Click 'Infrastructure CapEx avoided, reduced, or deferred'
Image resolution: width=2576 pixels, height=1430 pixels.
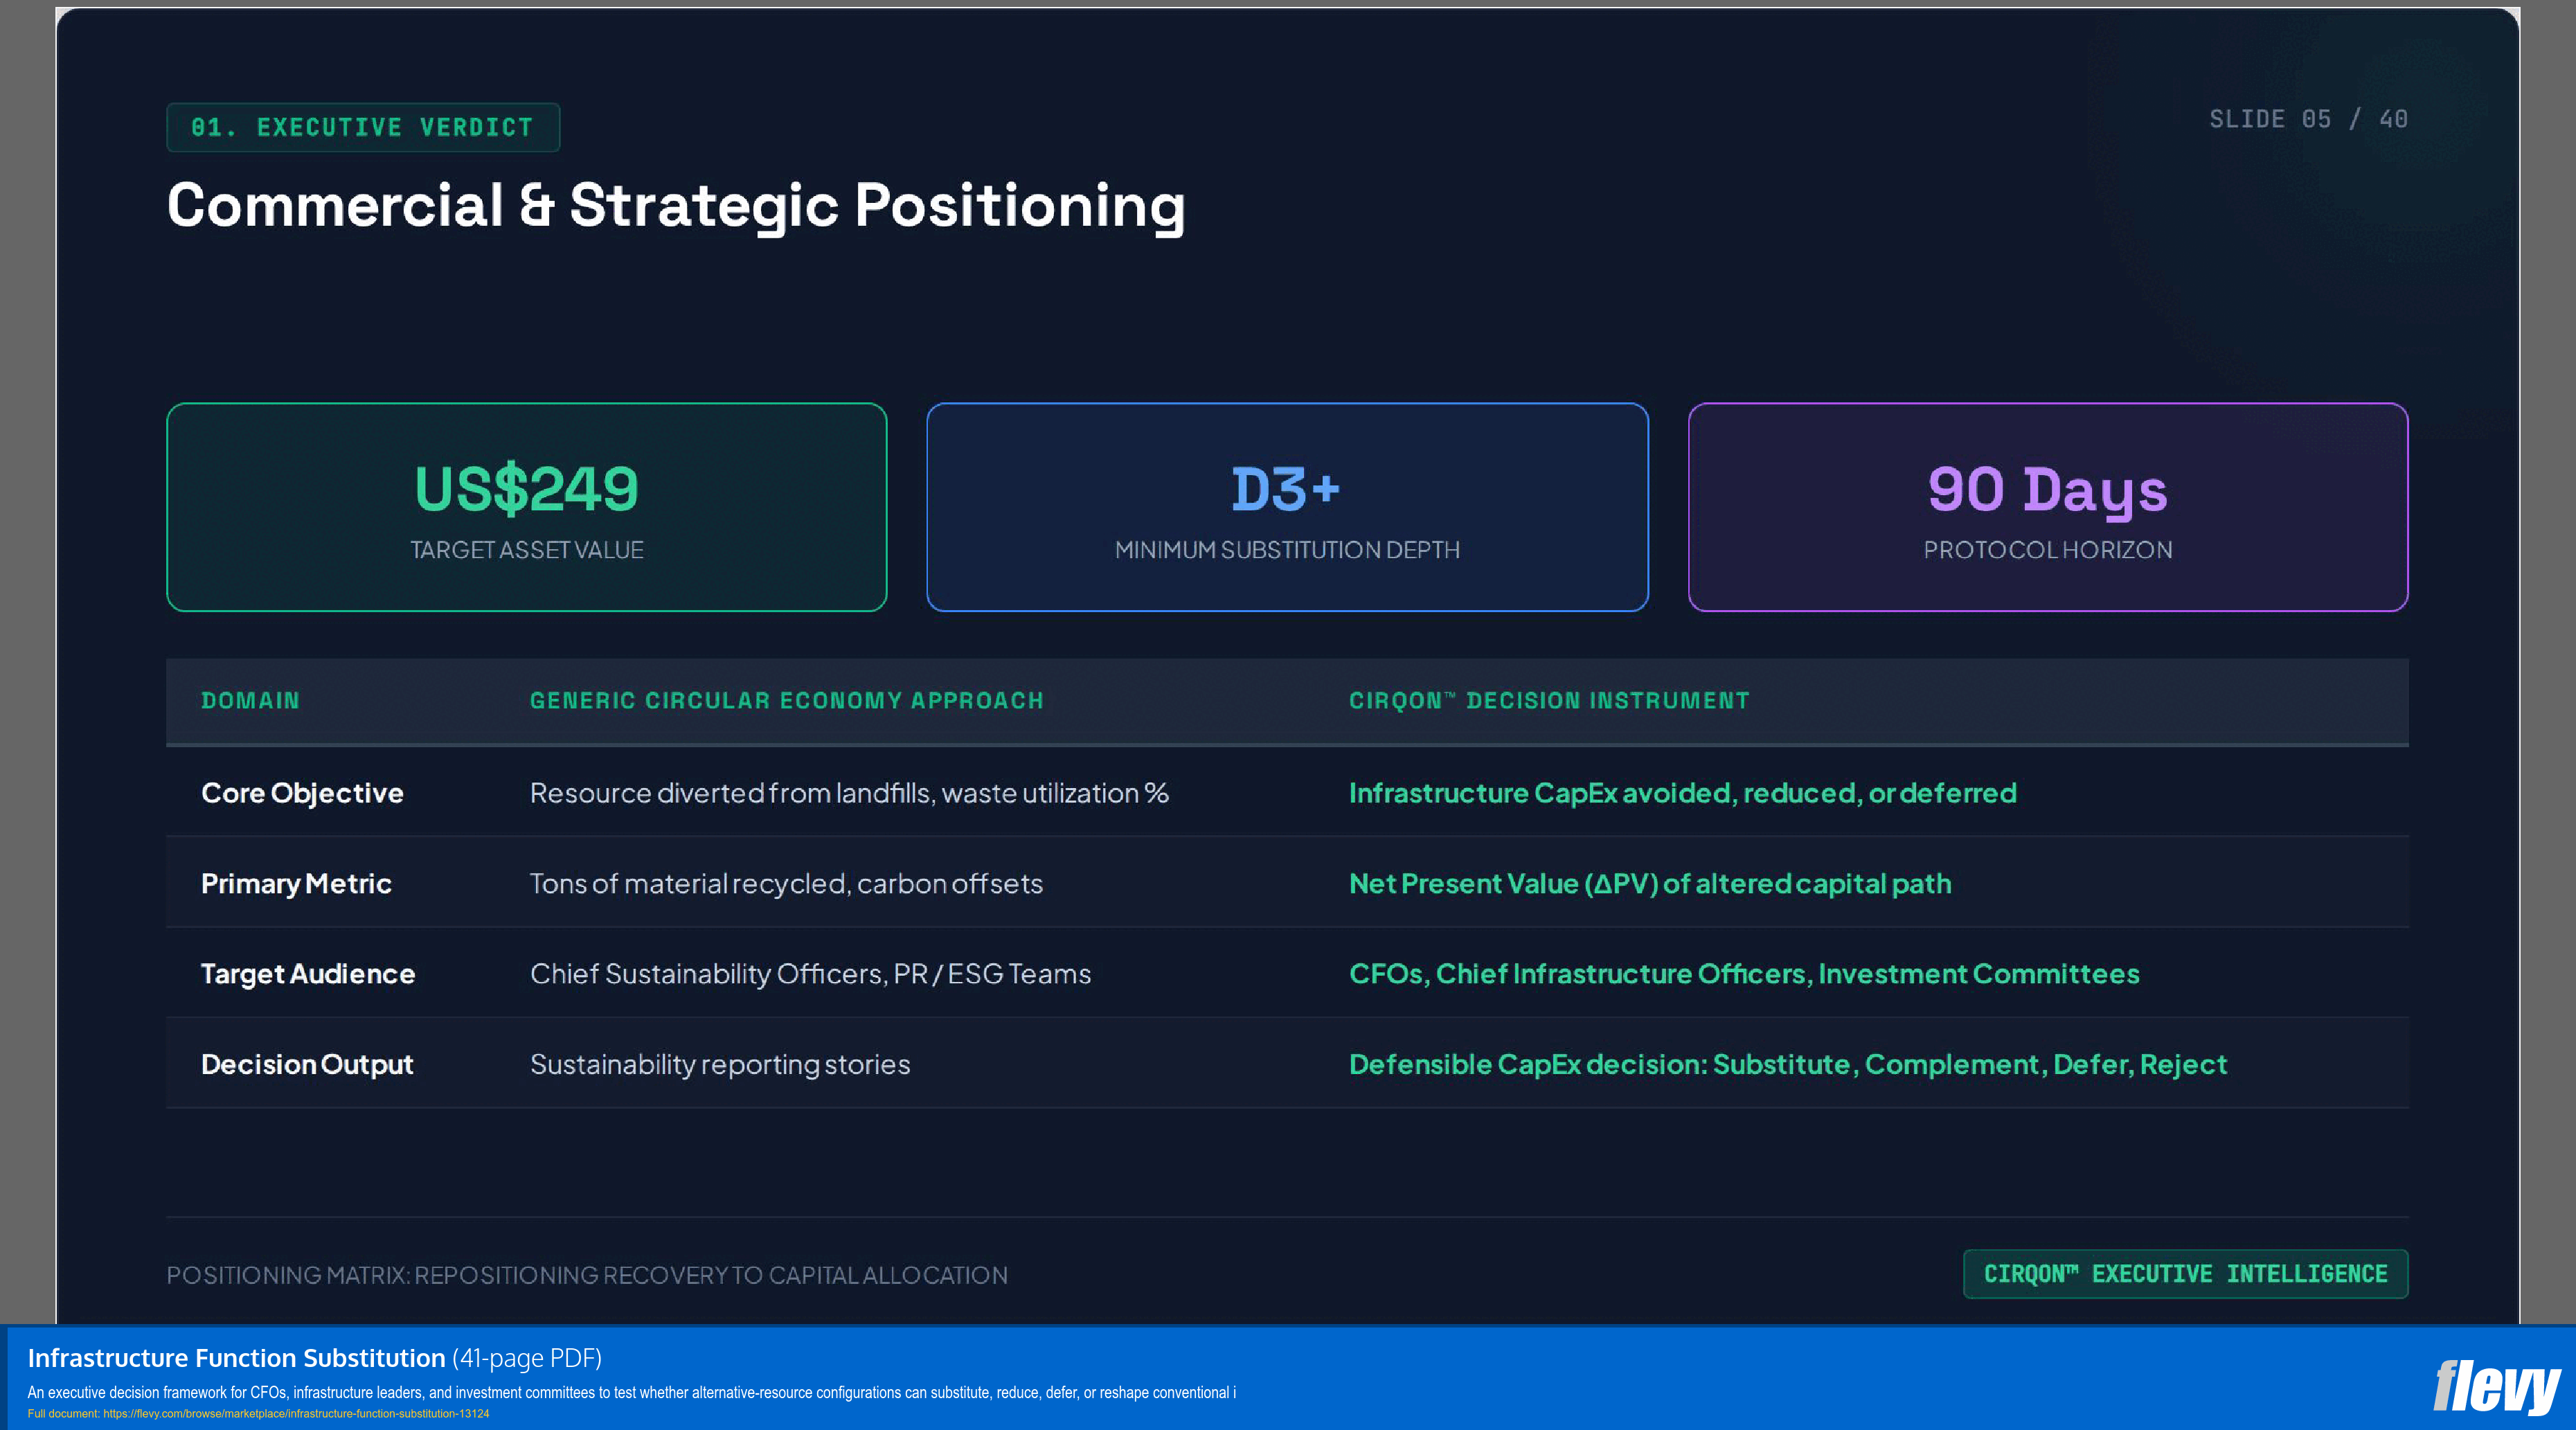point(1683,792)
